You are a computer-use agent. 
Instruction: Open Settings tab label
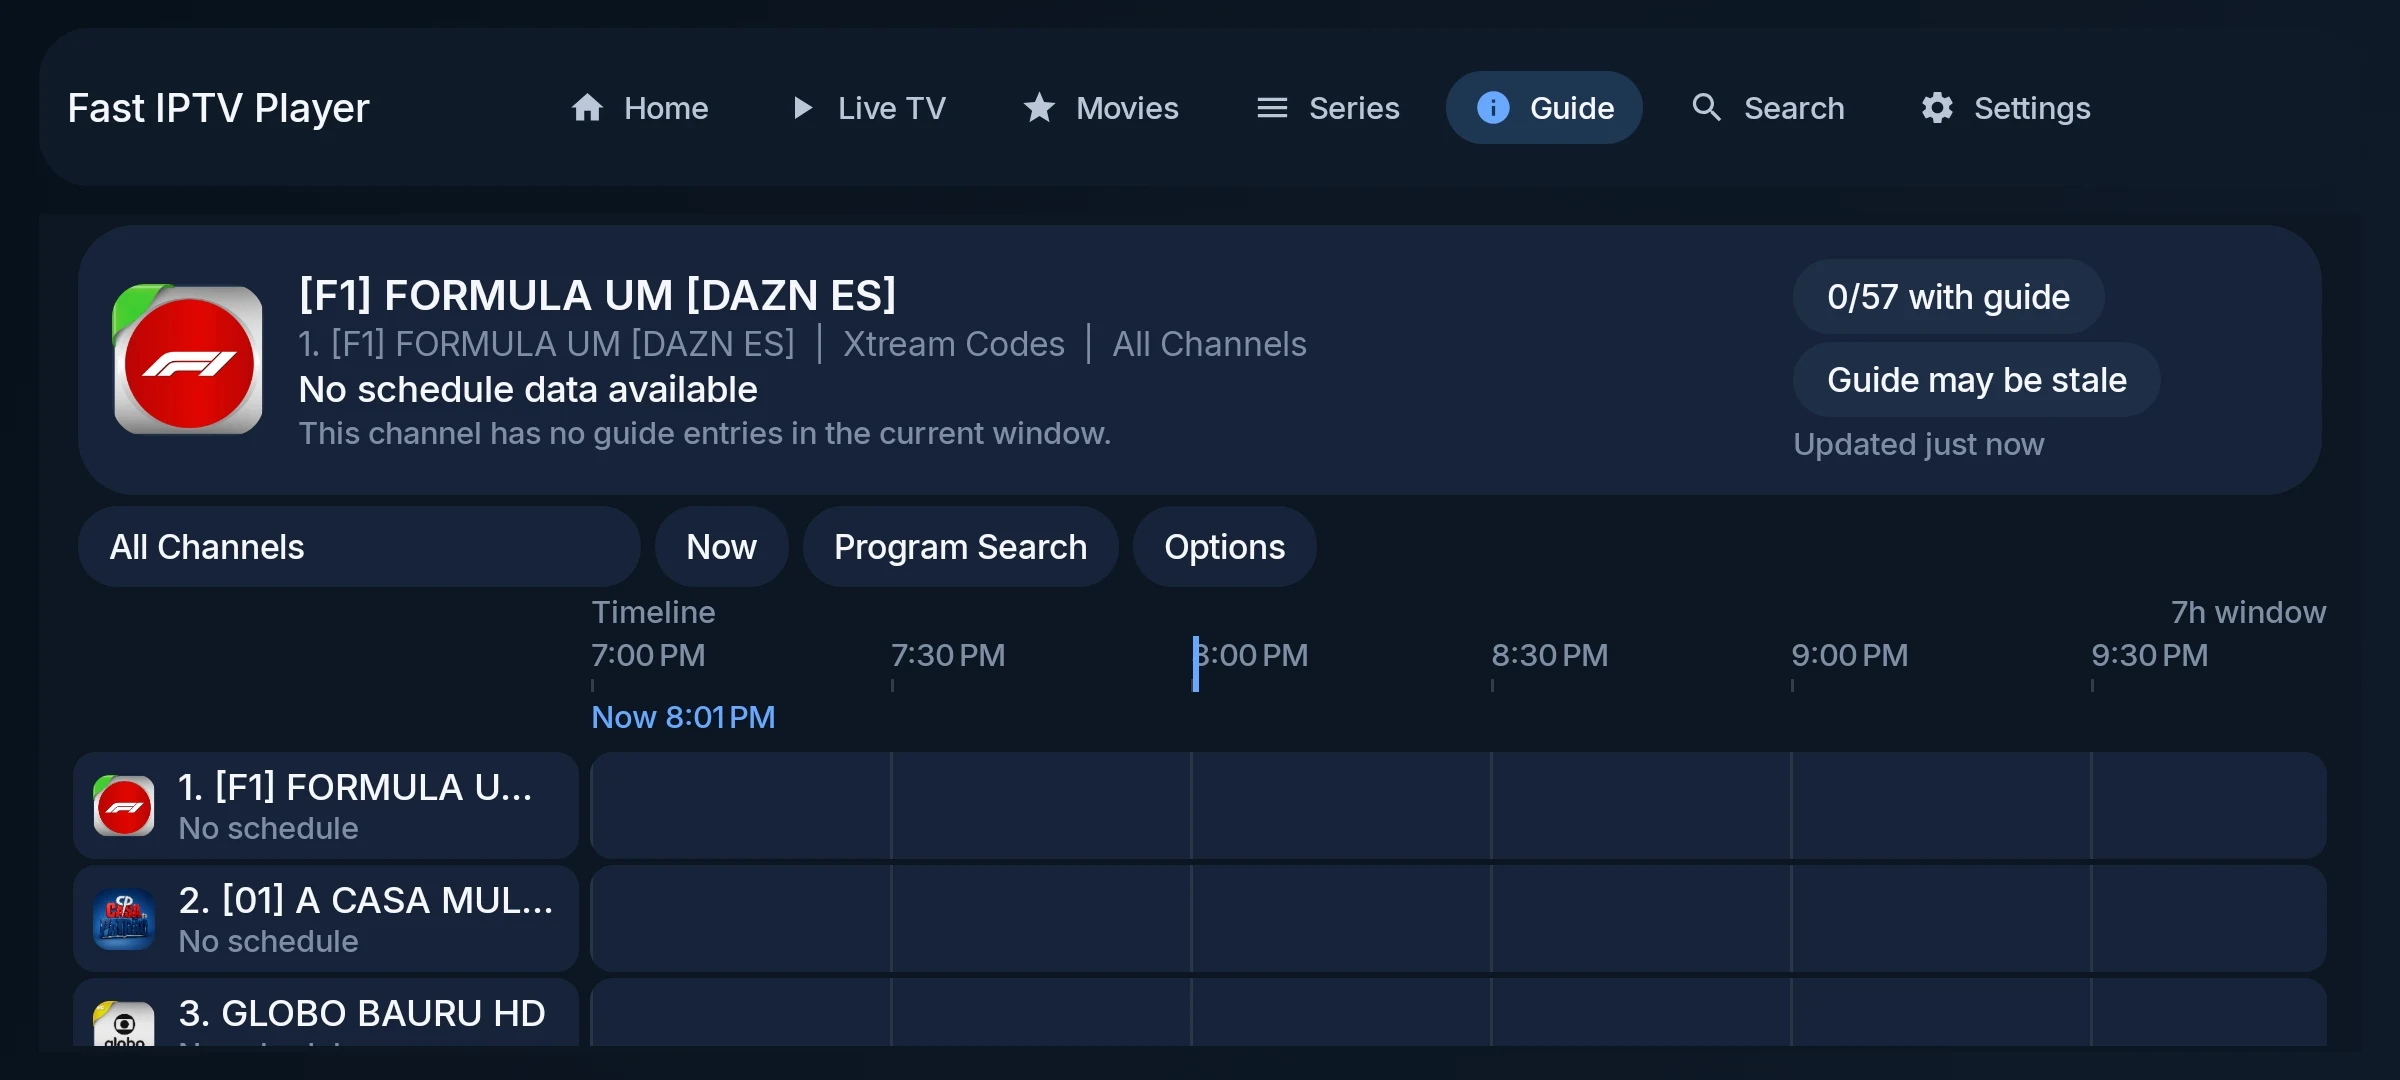click(x=2032, y=108)
